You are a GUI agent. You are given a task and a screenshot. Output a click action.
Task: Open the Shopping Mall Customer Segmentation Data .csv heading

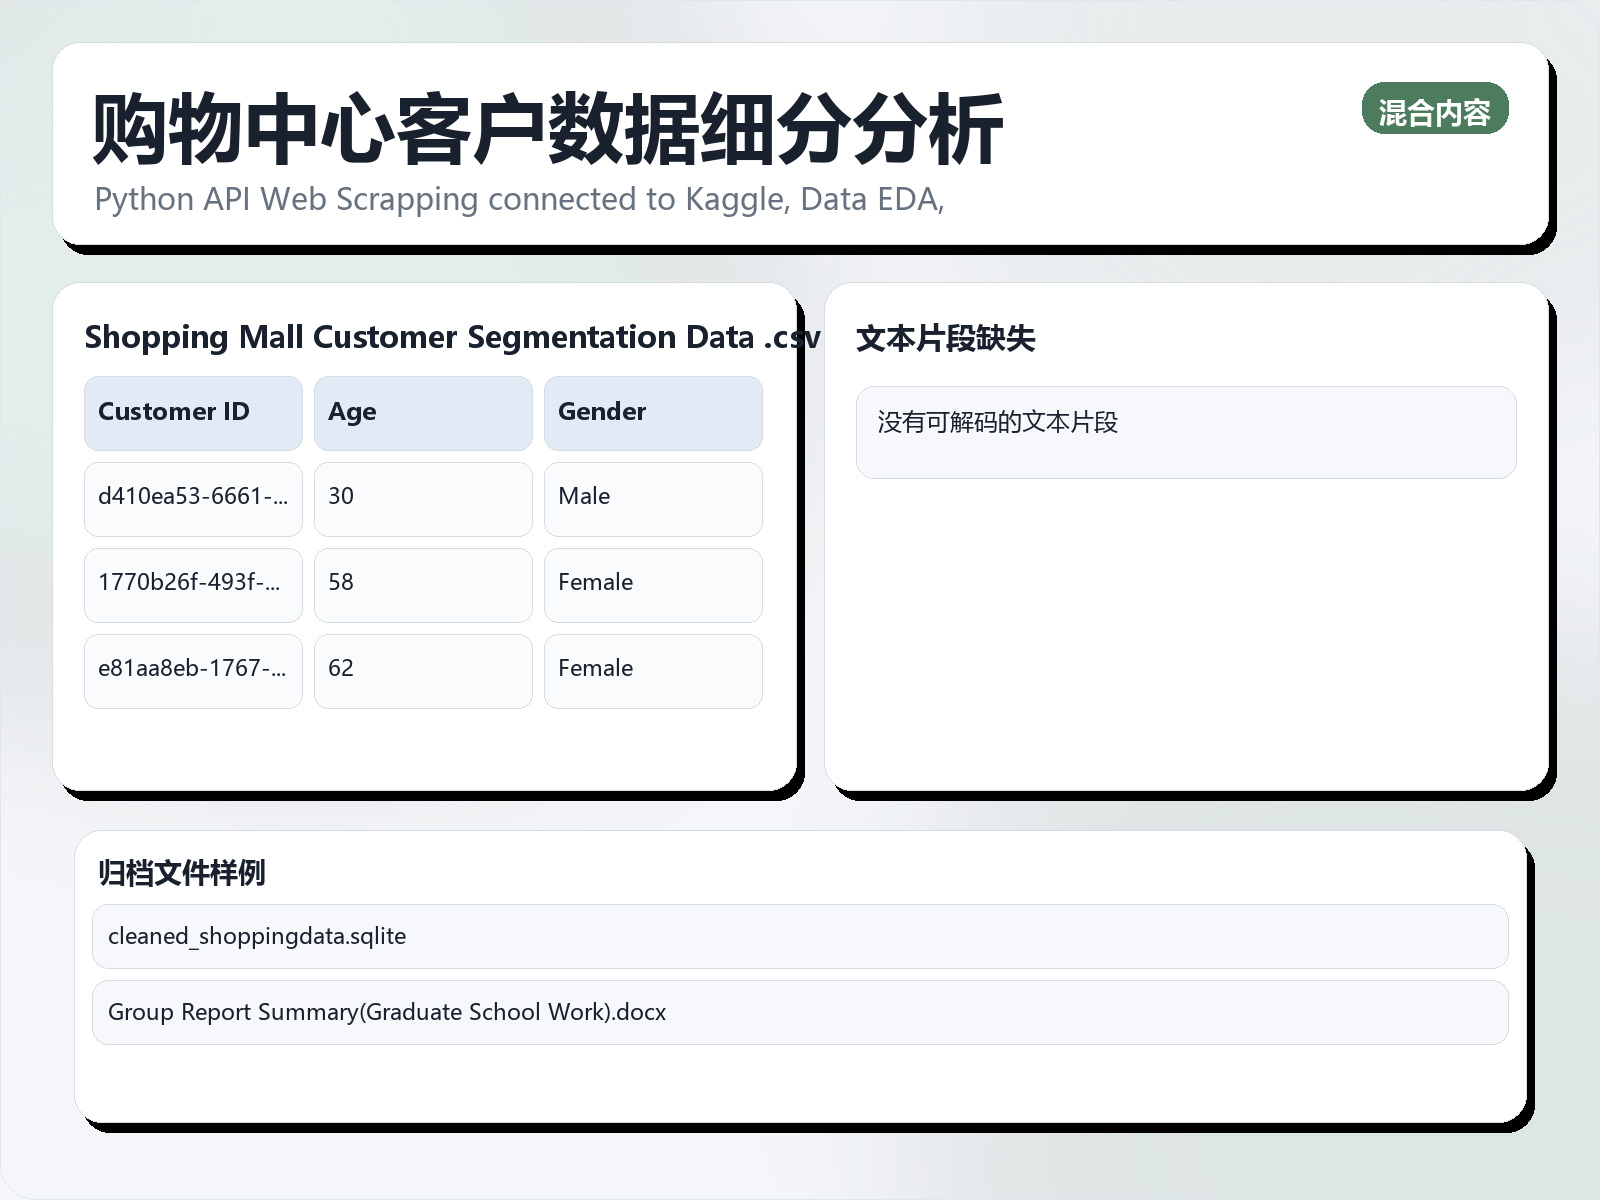pyautogui.click(x=450, y=337)
